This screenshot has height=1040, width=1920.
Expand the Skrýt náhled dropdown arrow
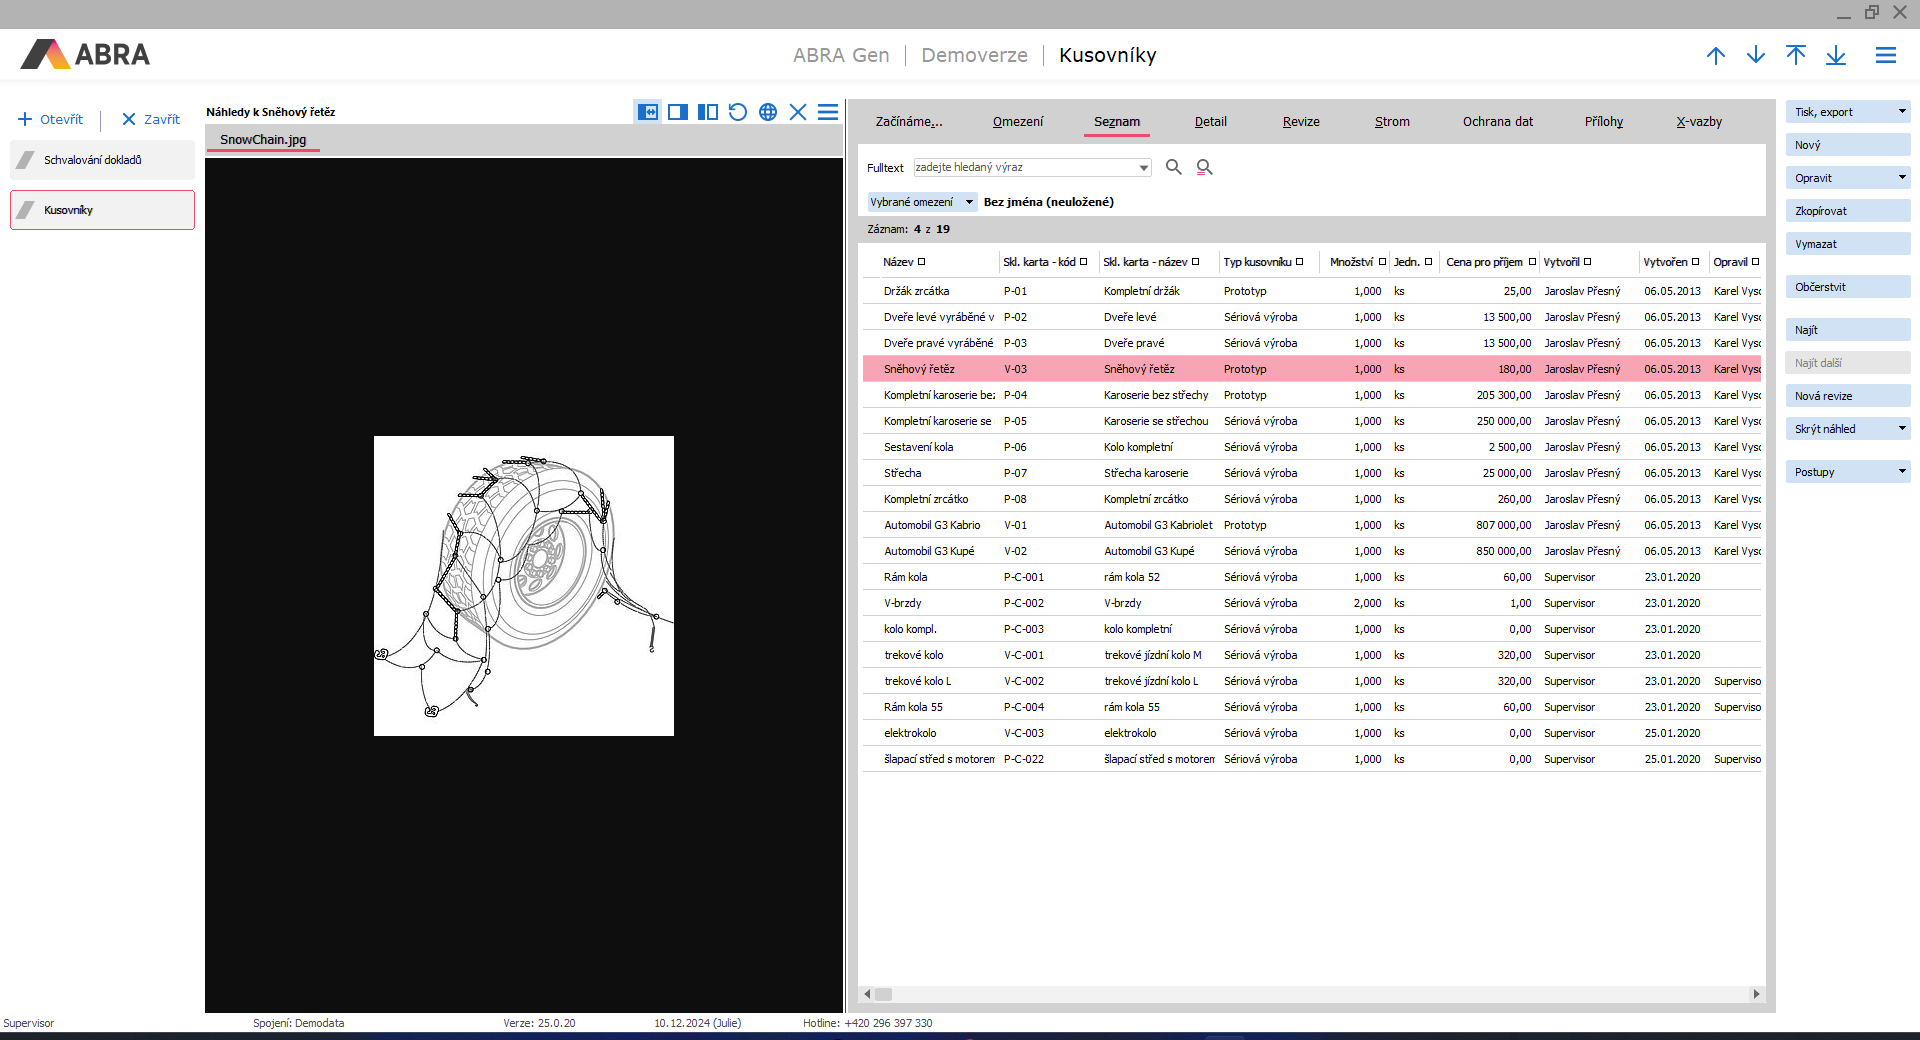click(1902, 429)
